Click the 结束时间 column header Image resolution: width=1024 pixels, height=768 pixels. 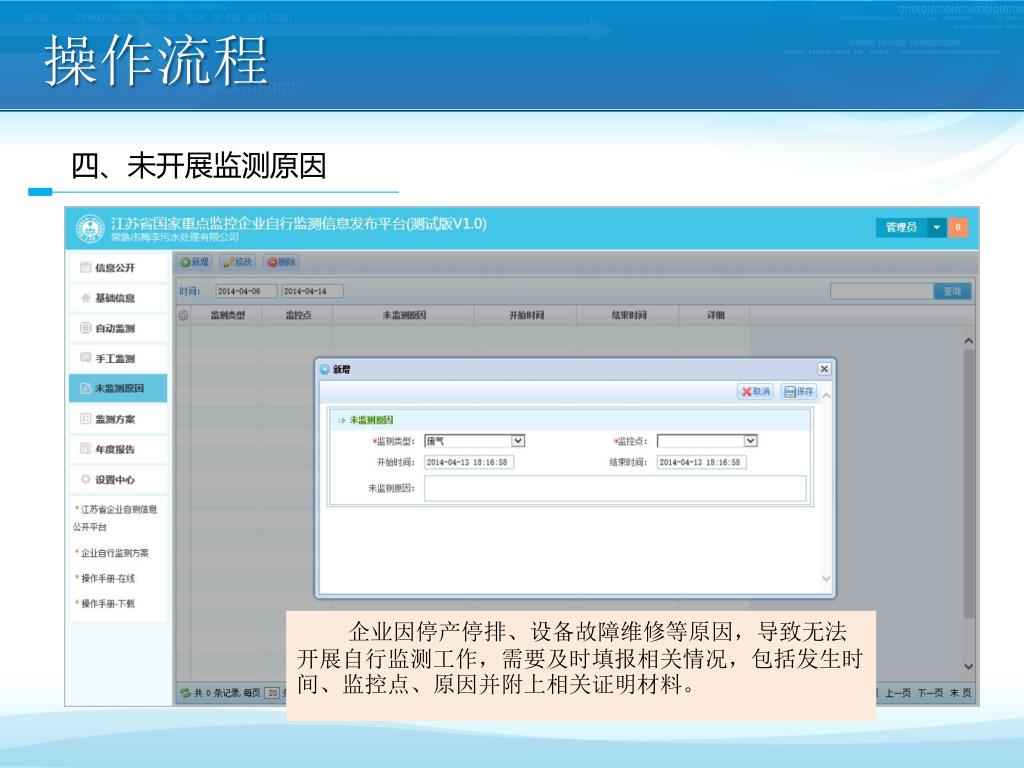coord(628,315)
